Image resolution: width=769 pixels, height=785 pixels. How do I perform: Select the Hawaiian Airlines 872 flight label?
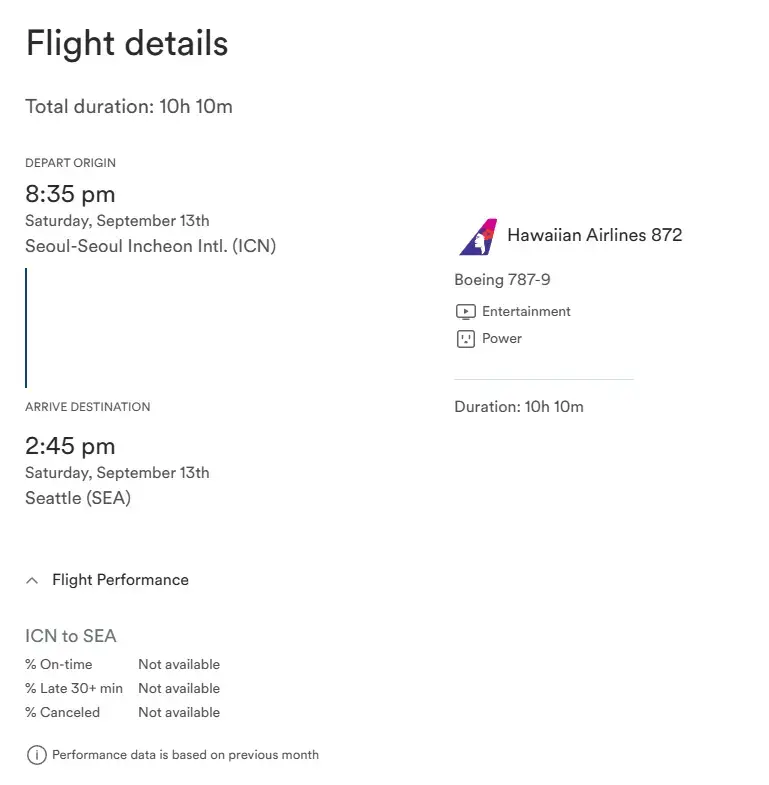[594, 235]
